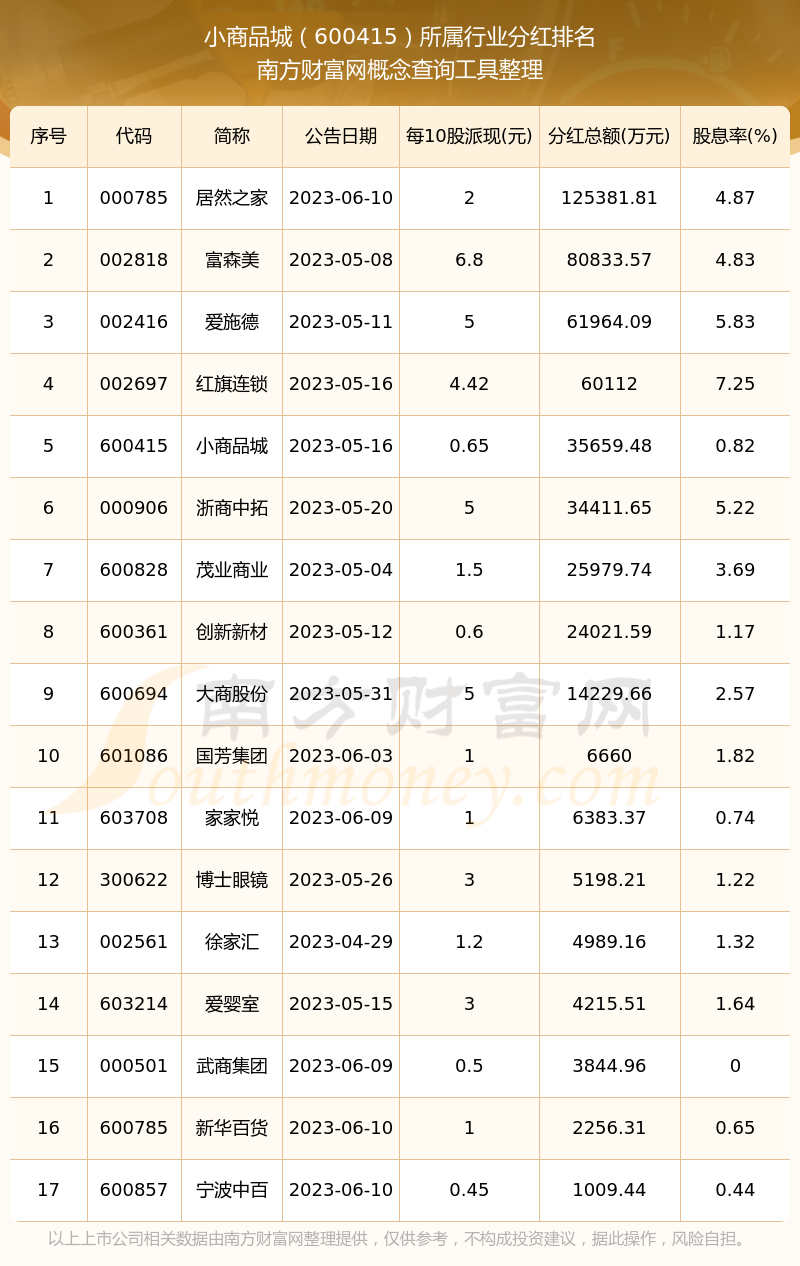Click the 大商股份 name cell

click(x=232, y=694)
